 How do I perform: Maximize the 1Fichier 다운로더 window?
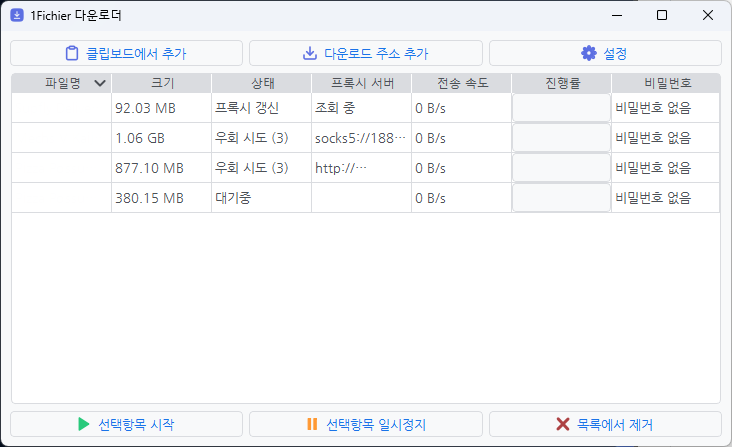pyautogui.click(x=662, y=15)
